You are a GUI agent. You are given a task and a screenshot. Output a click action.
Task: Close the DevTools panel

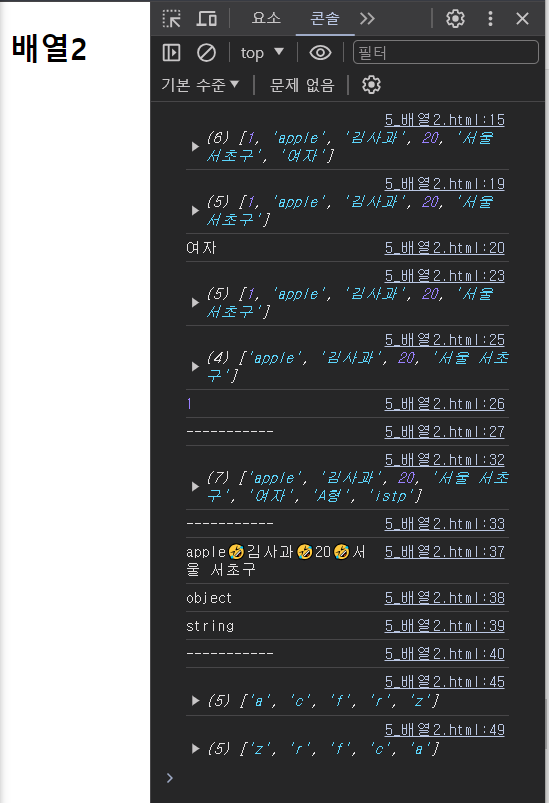(x=522, y=19)
